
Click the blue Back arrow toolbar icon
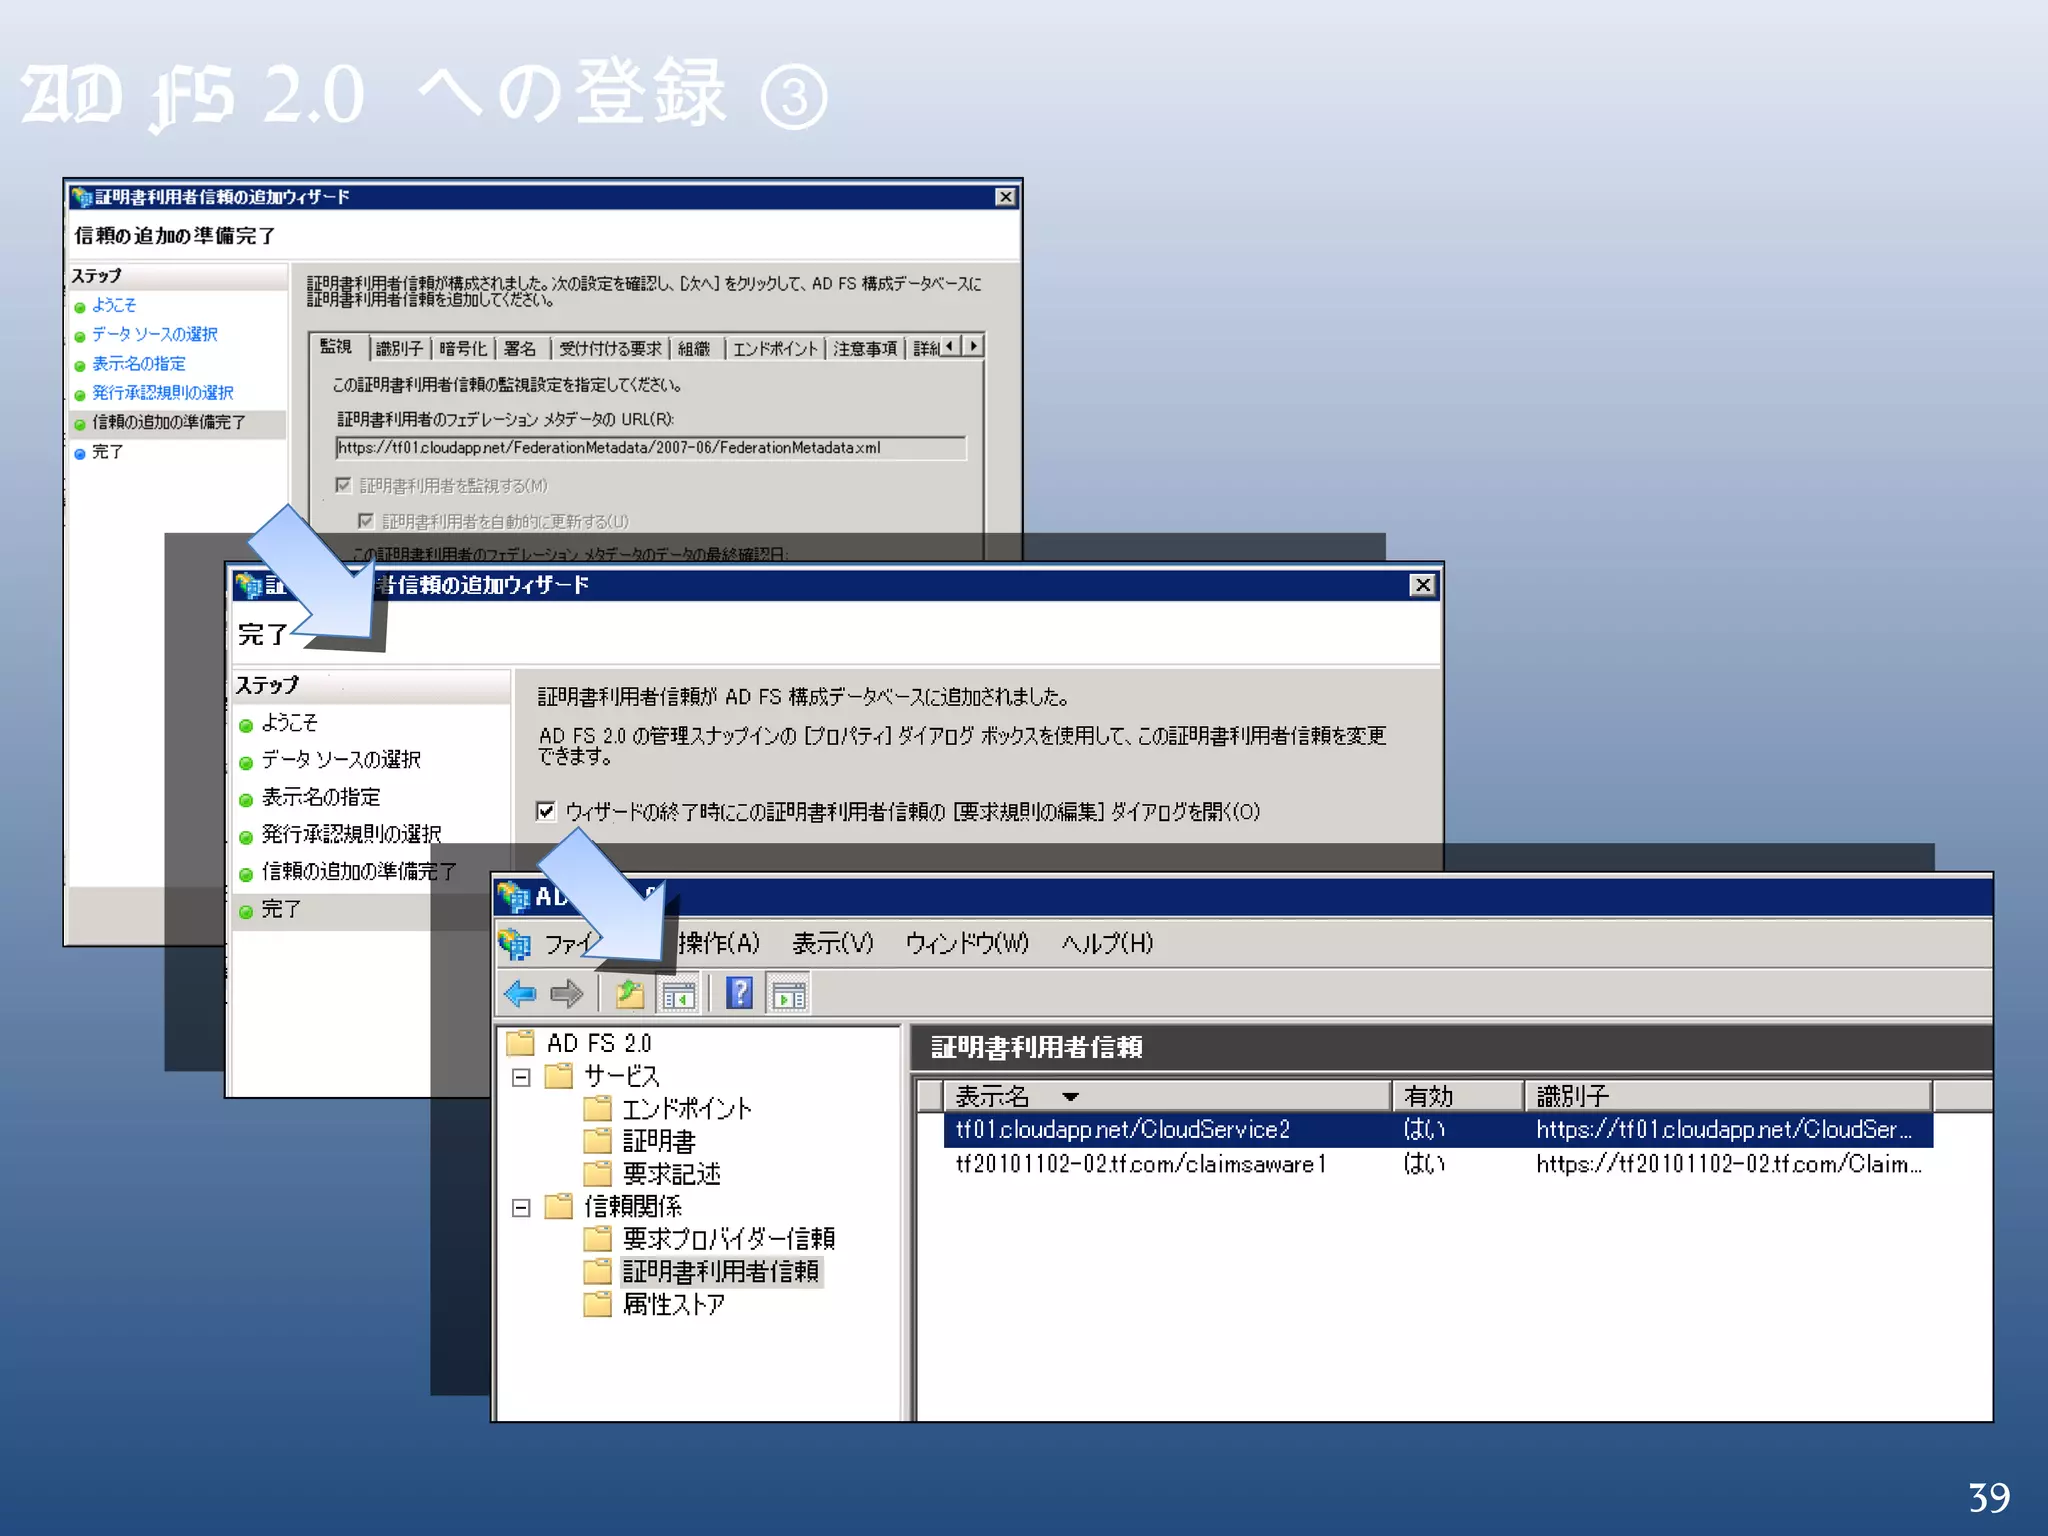(520, 994)
